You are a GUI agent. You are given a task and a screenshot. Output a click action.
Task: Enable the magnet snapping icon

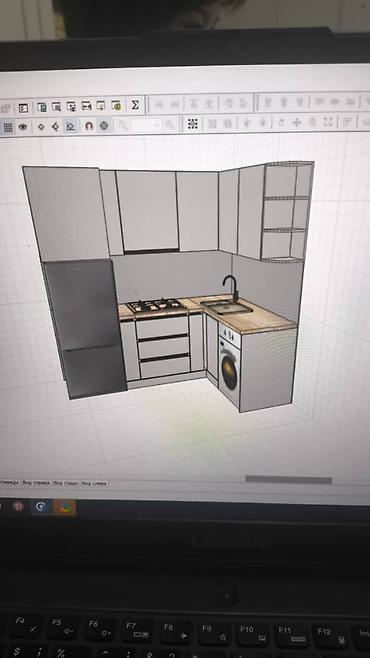[89, 125]
